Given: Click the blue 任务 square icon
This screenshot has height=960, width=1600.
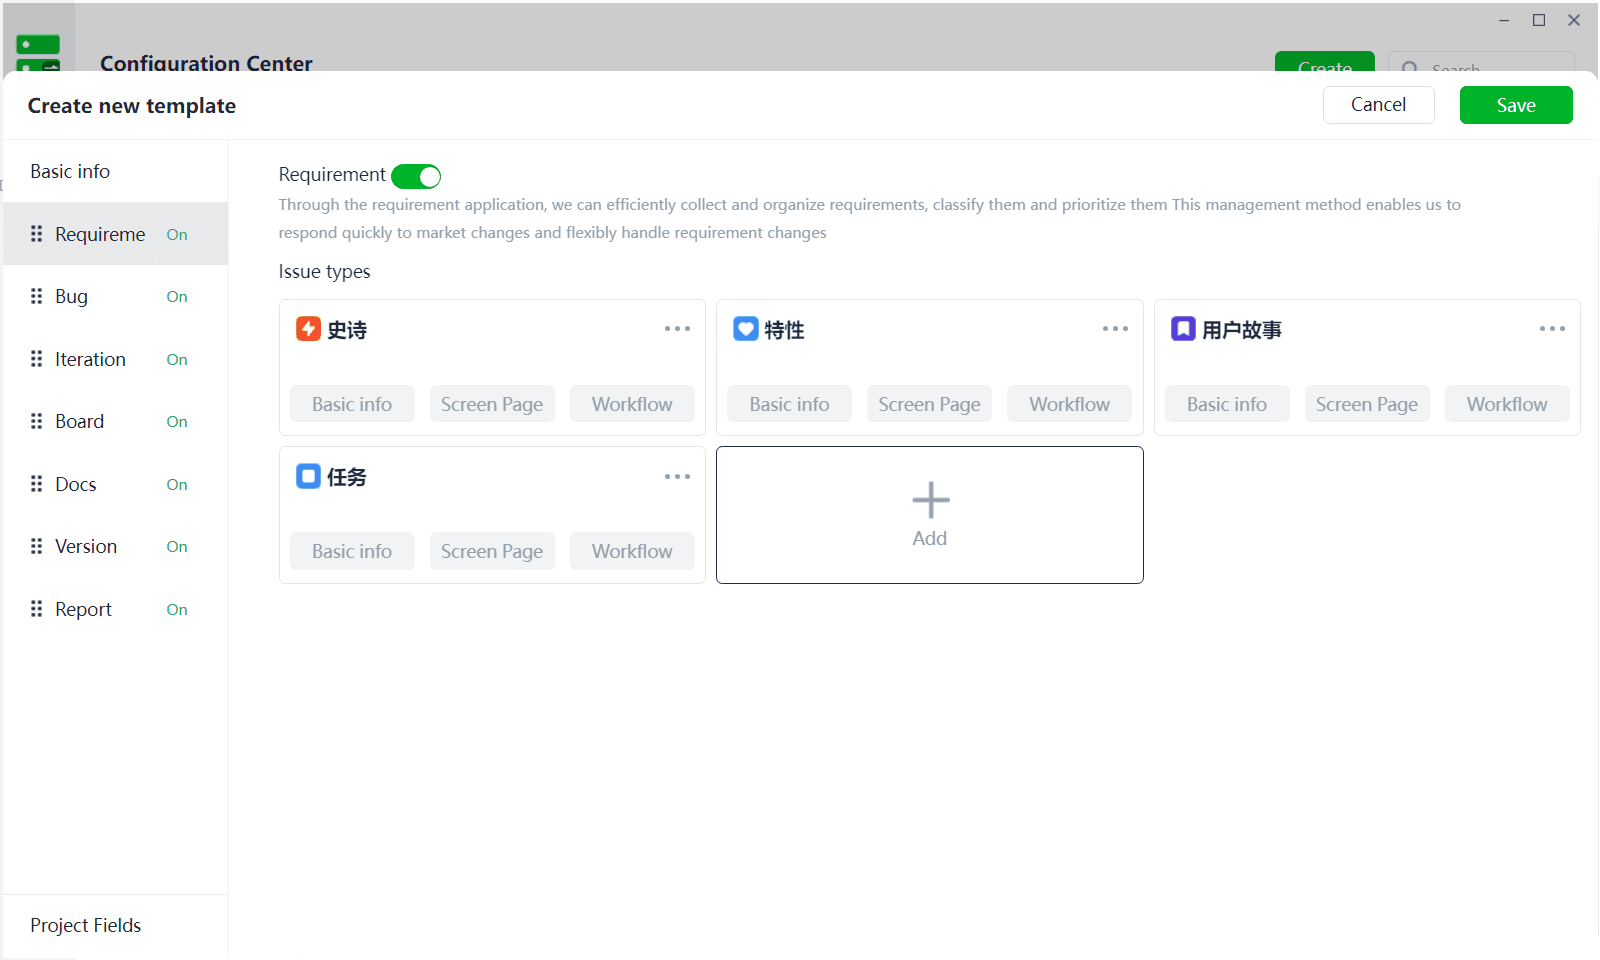Looking at the screenshot, I should [x=308, y=476].
